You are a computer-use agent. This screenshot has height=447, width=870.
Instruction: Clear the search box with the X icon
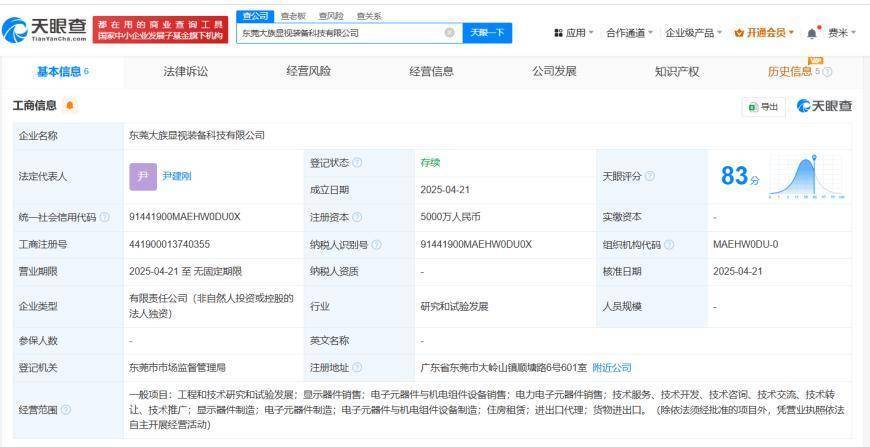click(449, 33)
